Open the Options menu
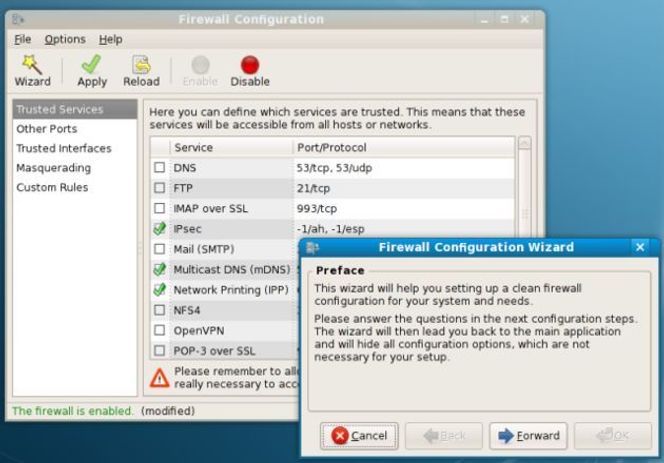This screenshot has height=463, width=664. [x=65, y=39]
